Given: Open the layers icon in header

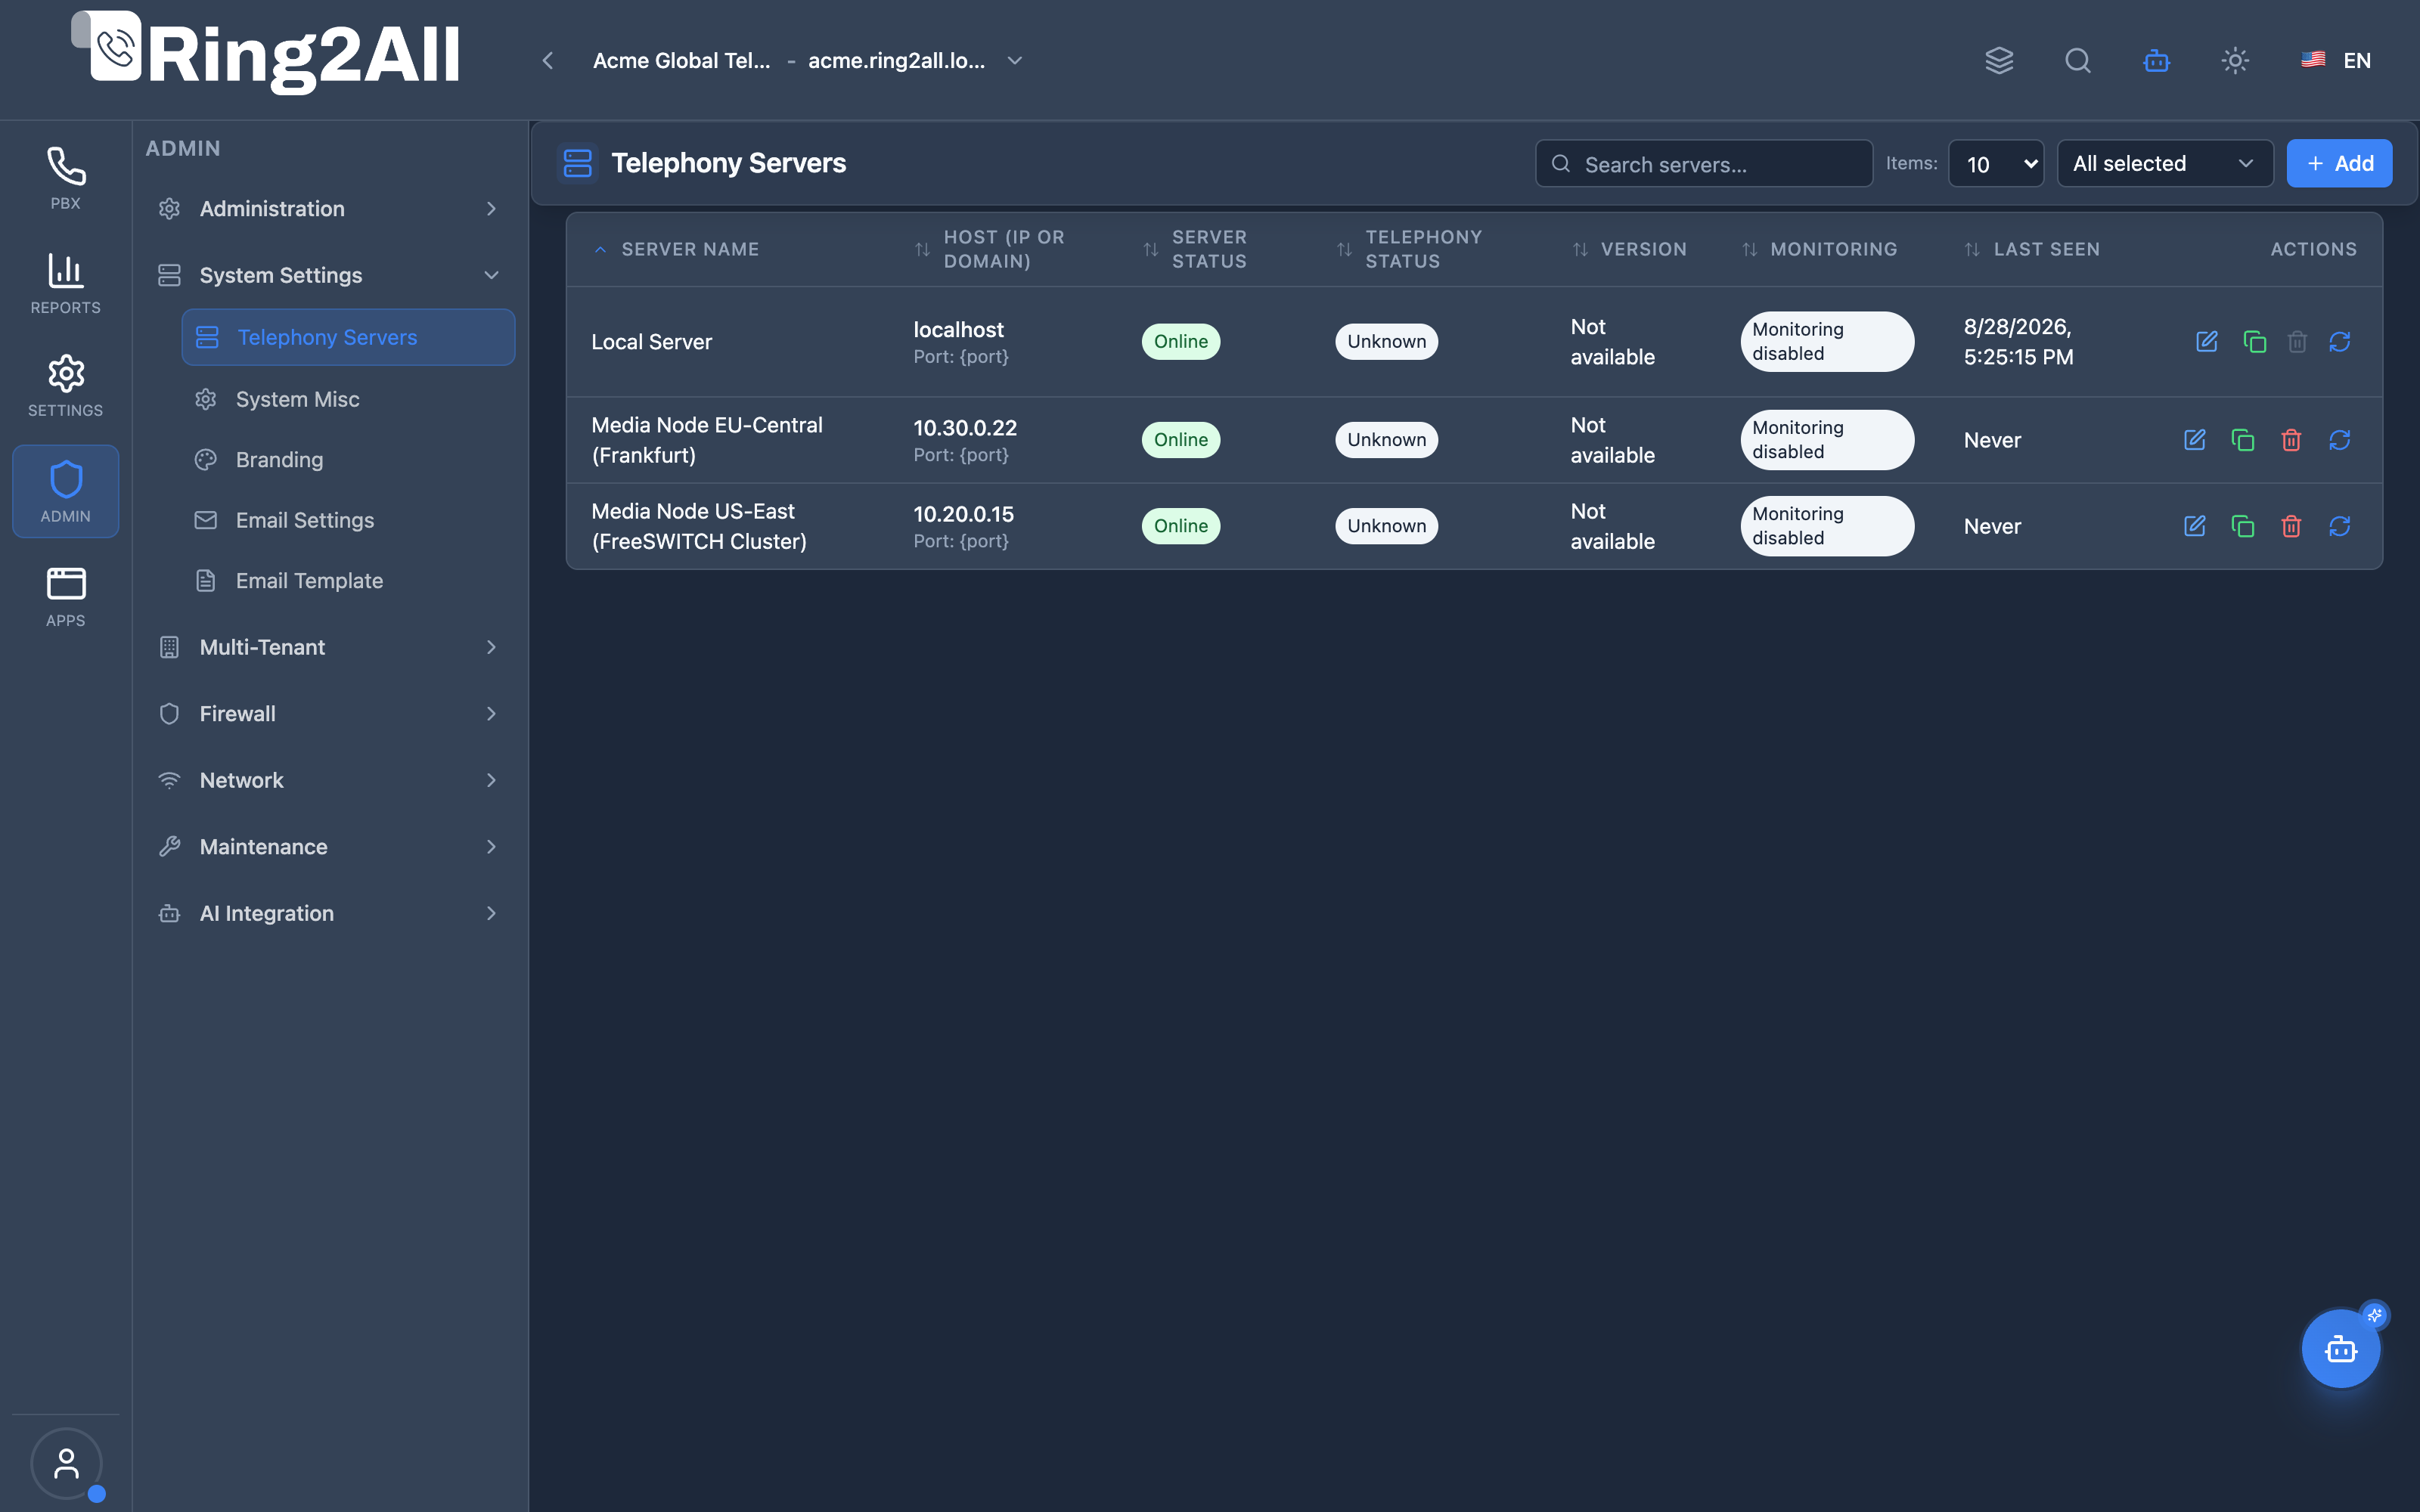Looking at the screenshot, I should [1998, 60].
